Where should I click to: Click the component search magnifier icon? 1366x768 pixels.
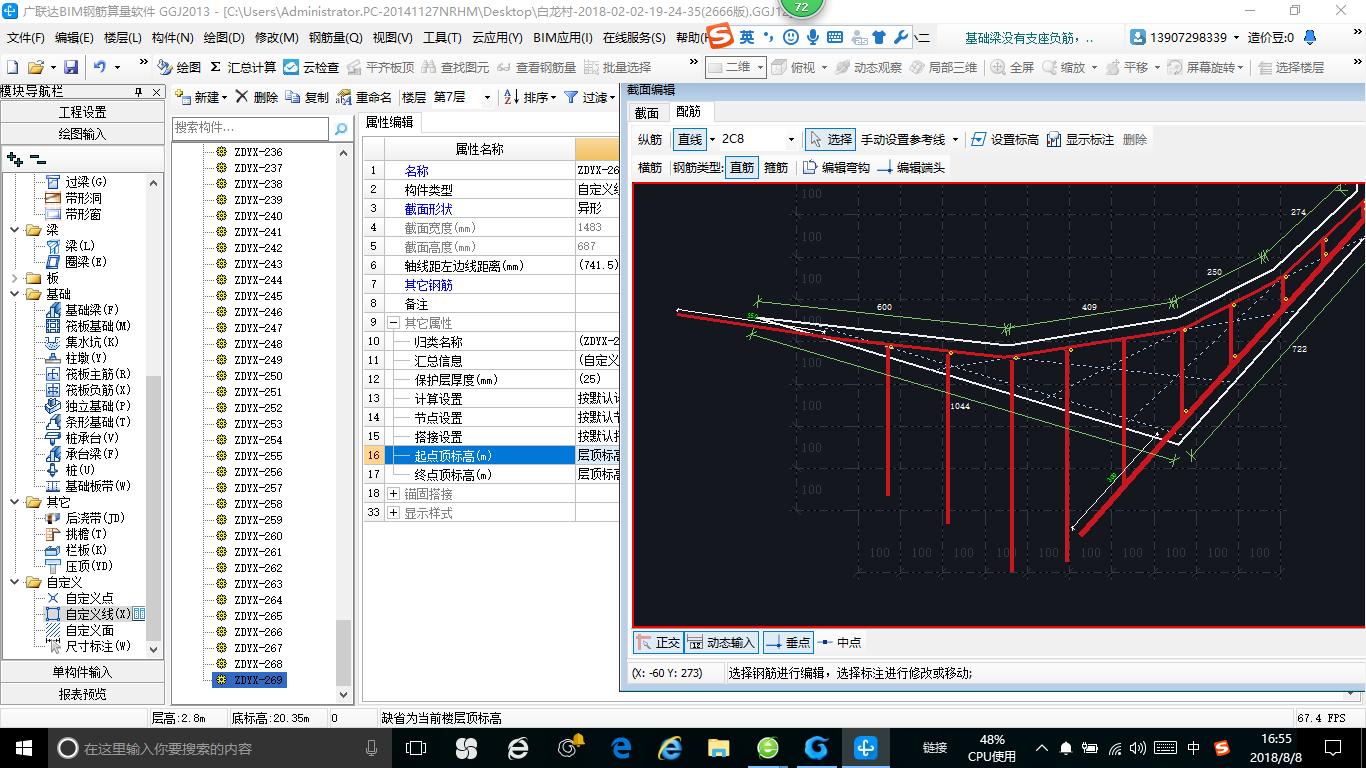click(x=341, y=128)
